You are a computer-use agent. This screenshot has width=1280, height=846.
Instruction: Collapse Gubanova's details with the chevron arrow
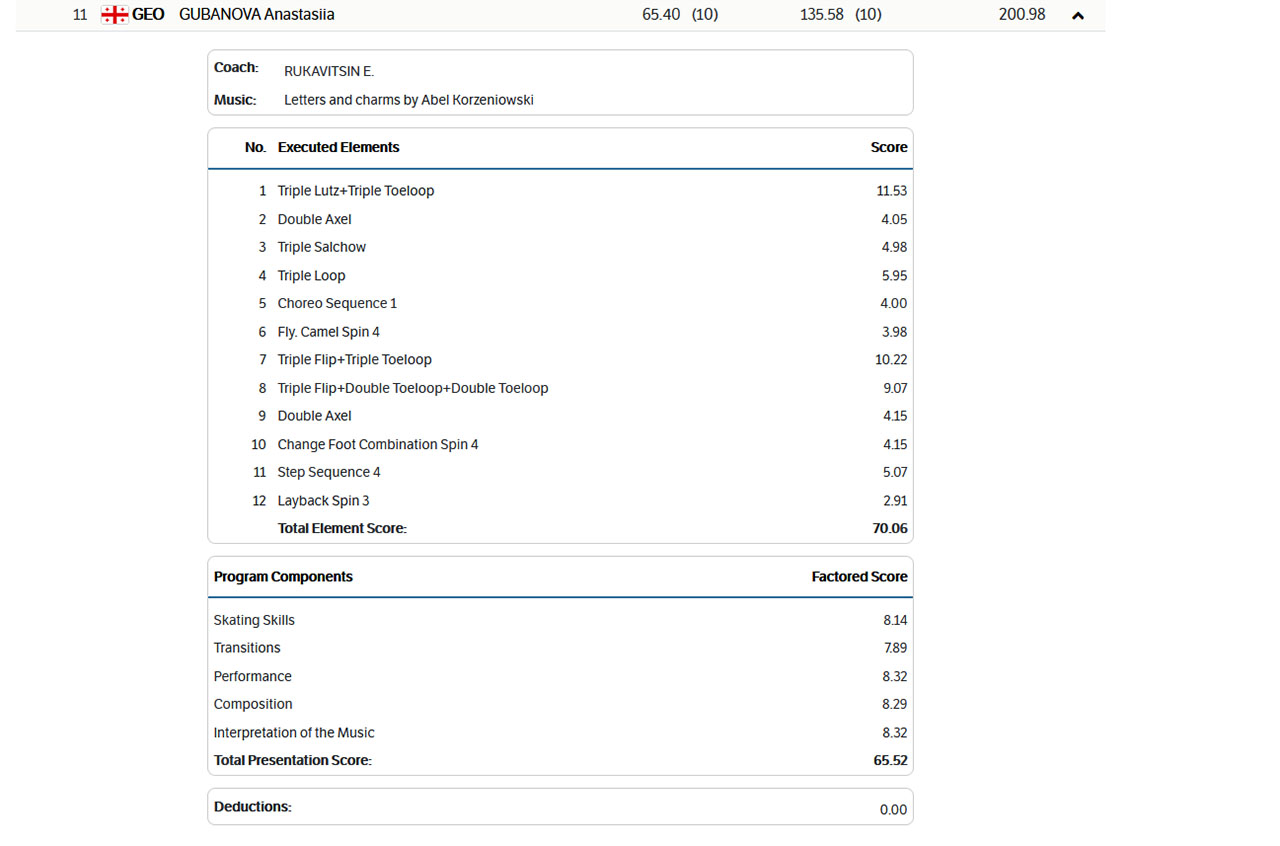(1077, 15)
